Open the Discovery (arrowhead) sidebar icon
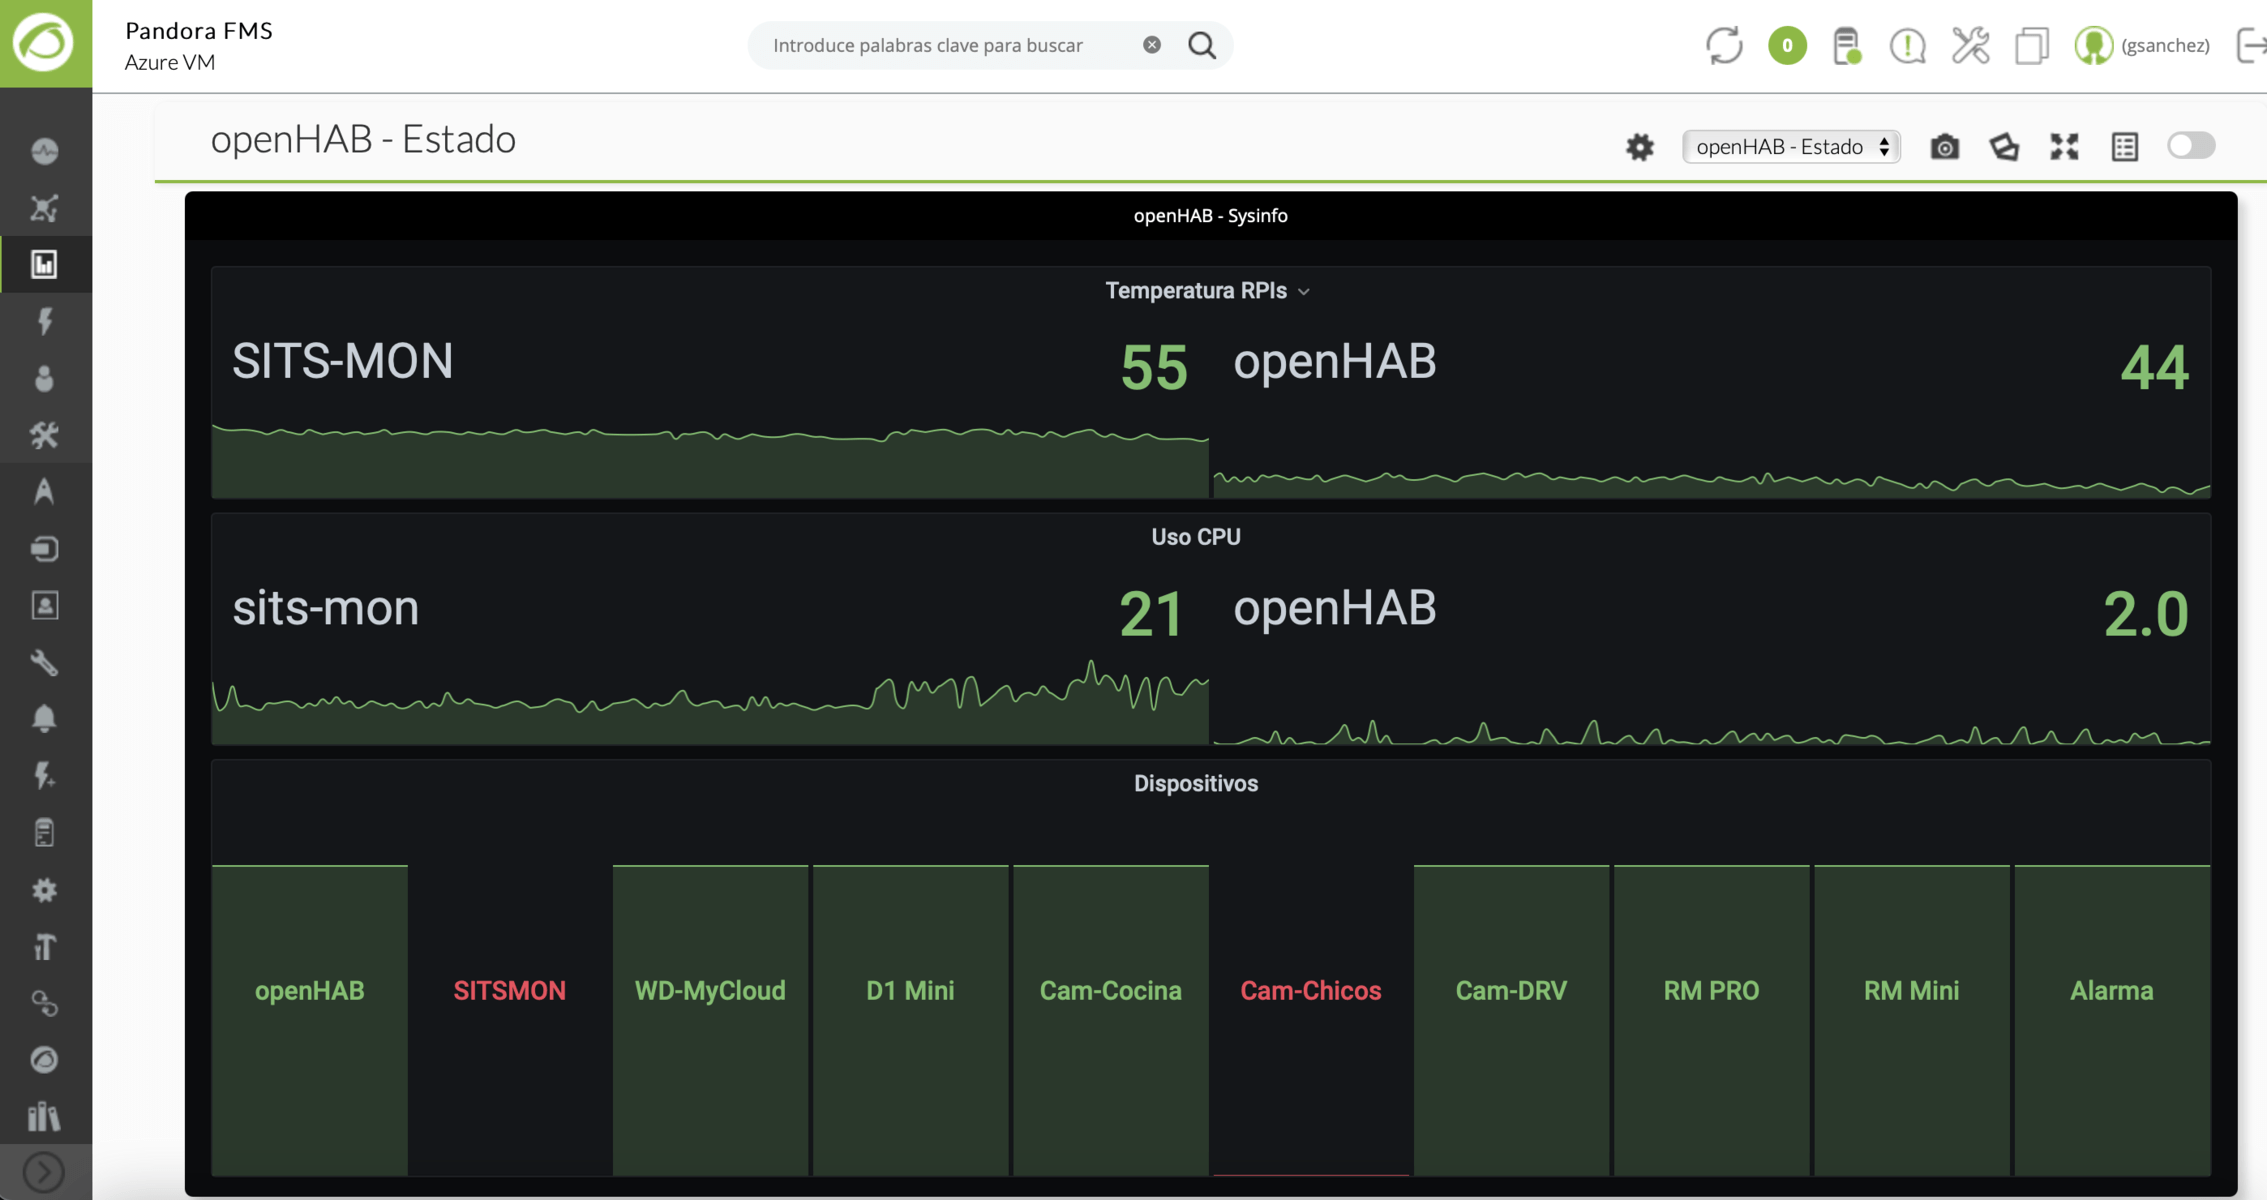 click(44, 491)
